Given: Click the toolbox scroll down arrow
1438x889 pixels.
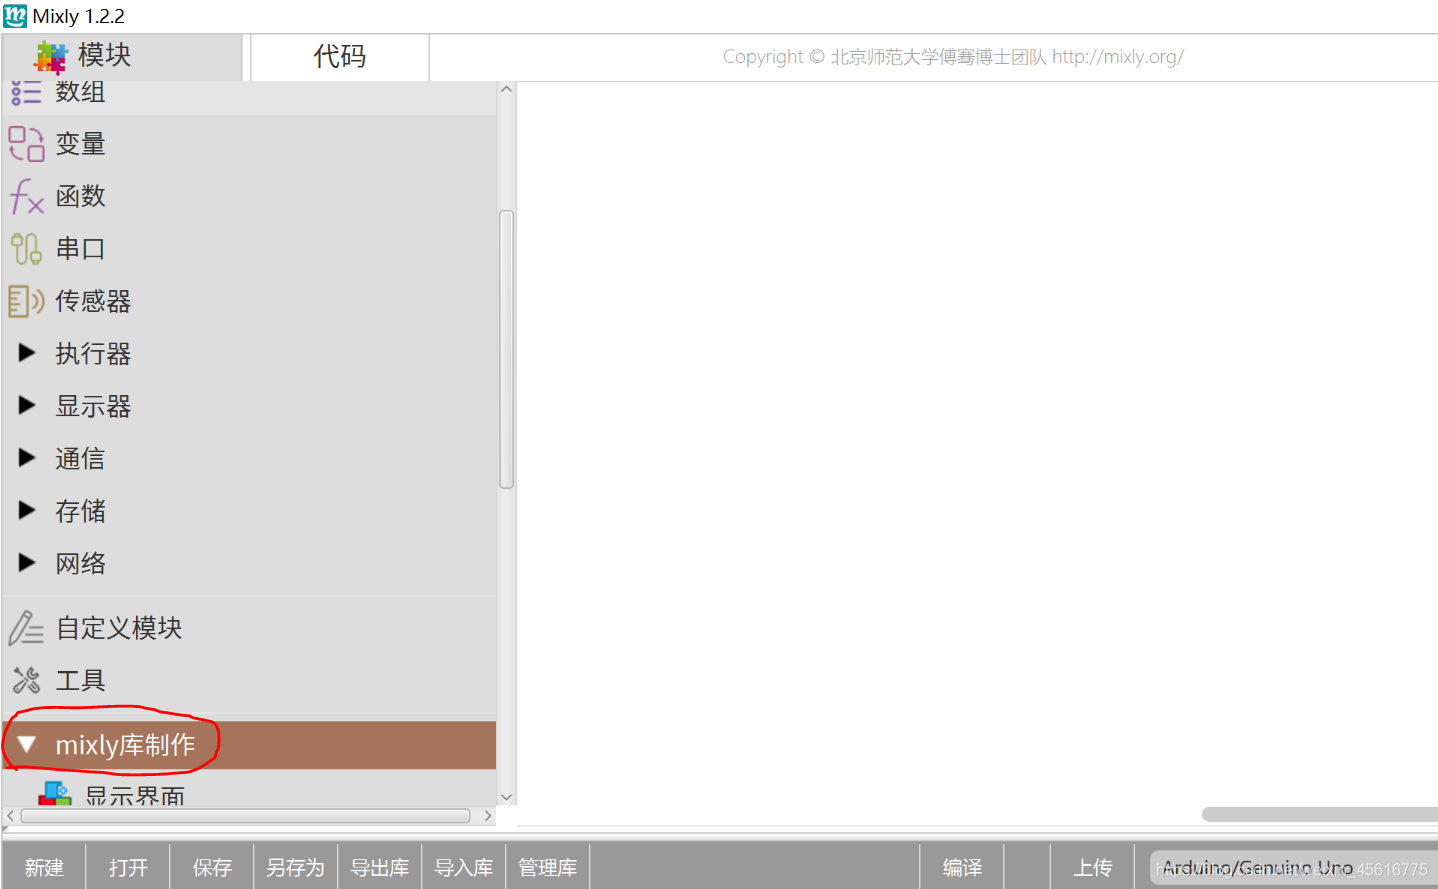Looking at the screenshot, I should [506, 797].
